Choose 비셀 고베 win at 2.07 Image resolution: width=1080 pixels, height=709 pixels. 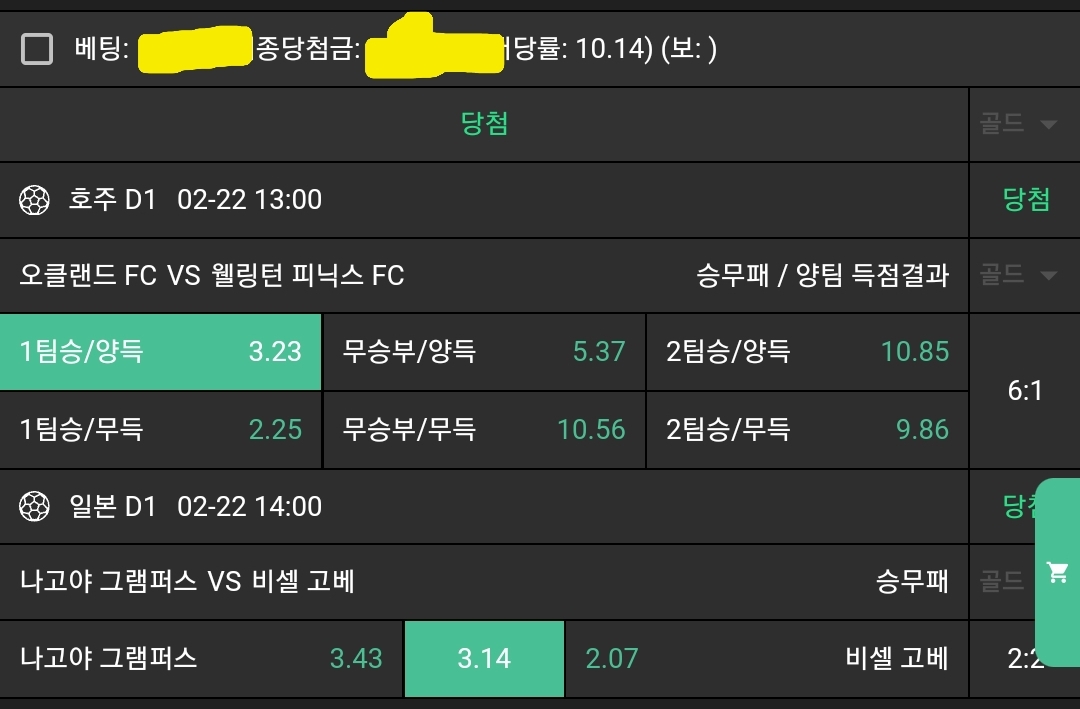click(766, 658)
